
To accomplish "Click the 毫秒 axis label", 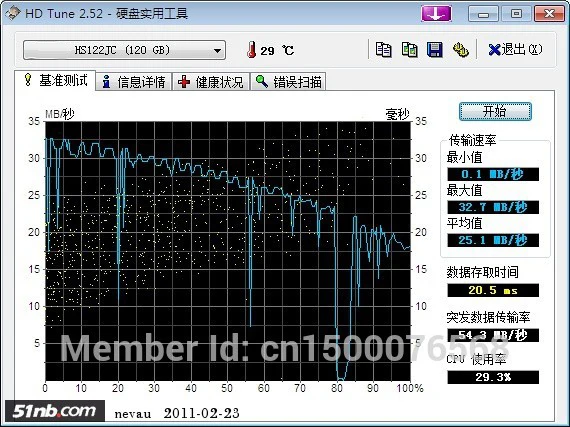I will (397, 114).
